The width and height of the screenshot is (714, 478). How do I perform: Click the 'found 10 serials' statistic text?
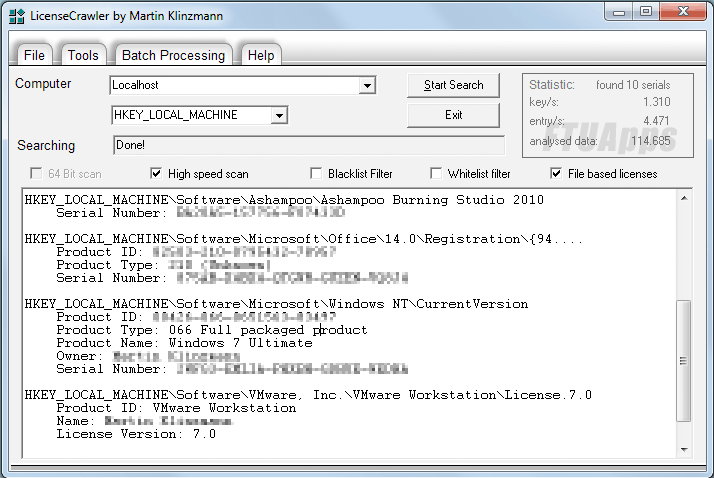[x=633, y=85]
